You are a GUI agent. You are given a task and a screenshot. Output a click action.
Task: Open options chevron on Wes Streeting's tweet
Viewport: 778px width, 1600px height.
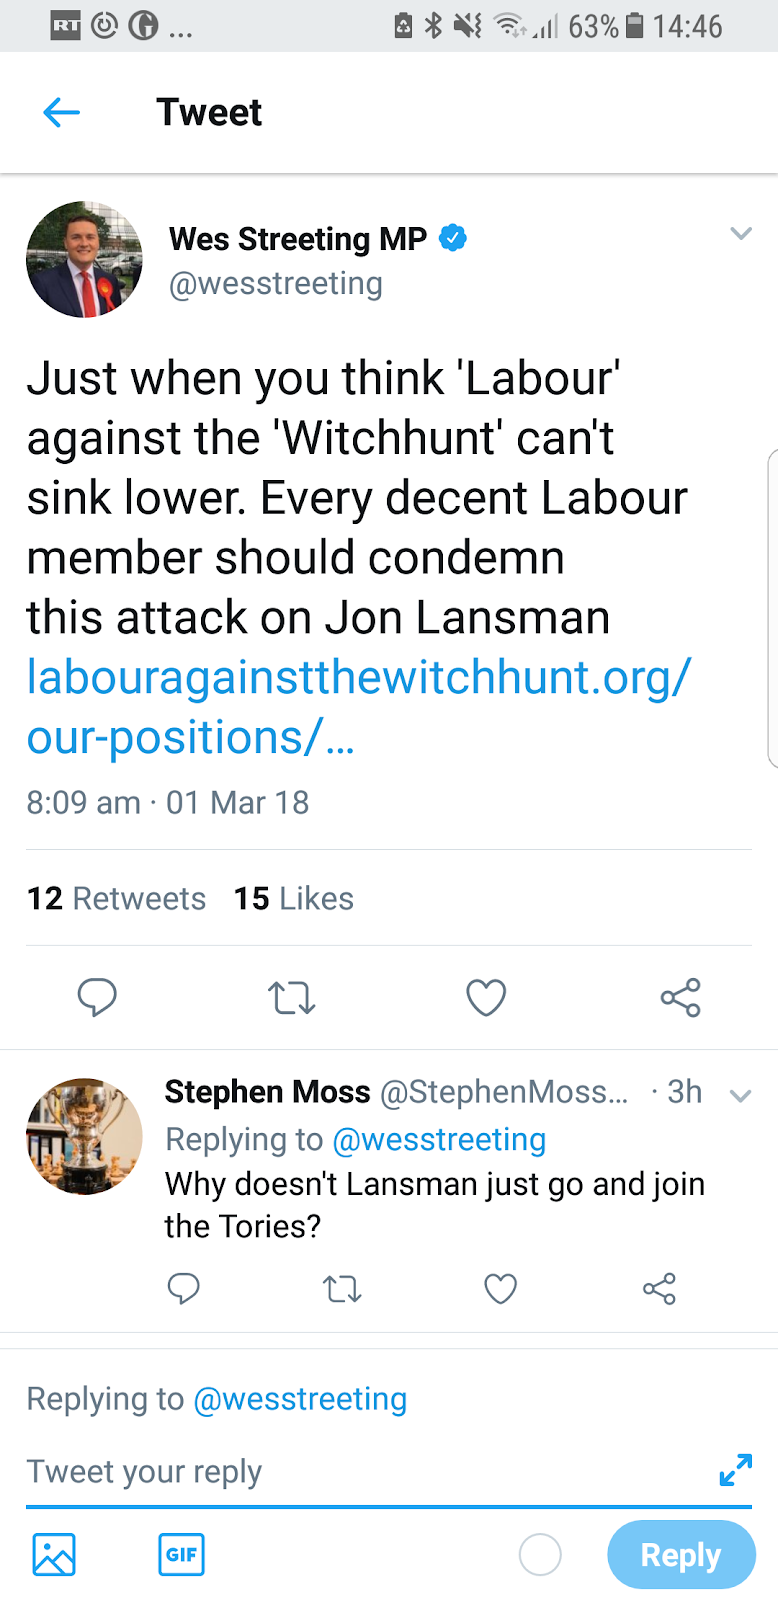click(740, 234)
